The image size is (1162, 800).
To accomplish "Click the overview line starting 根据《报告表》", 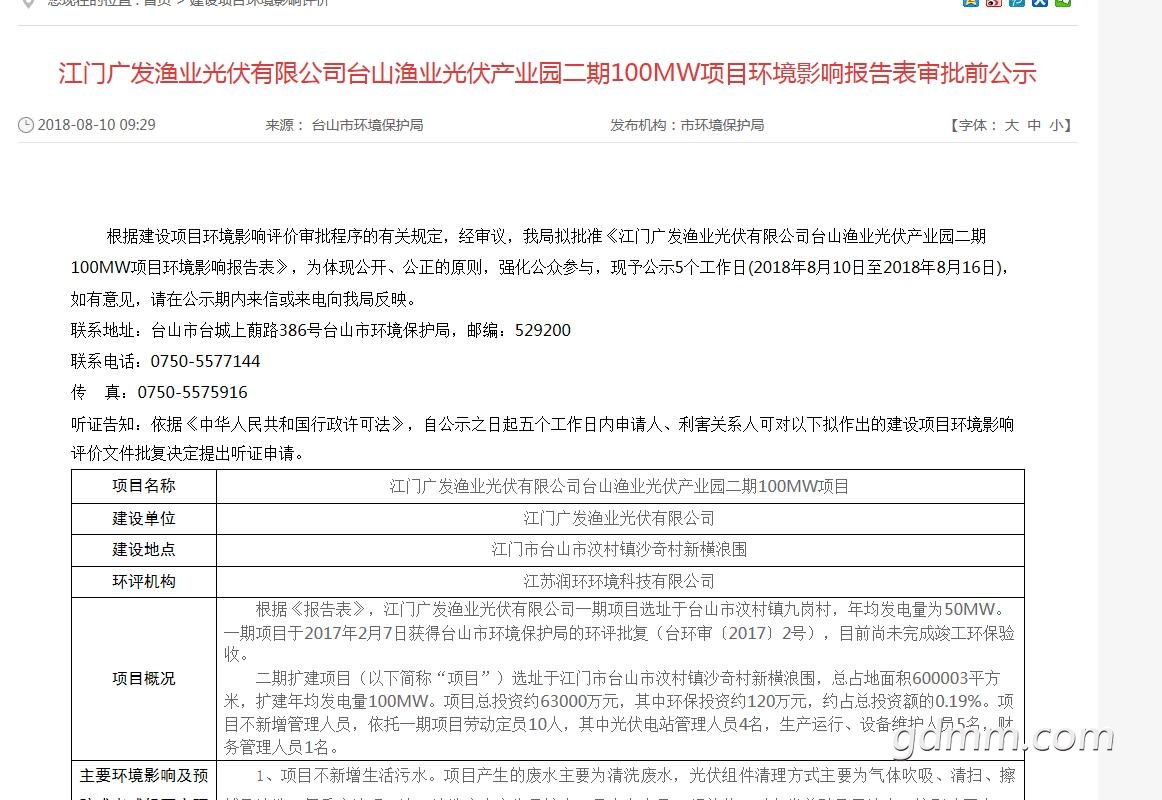I will pyautogui.click(x=631, y=610).
